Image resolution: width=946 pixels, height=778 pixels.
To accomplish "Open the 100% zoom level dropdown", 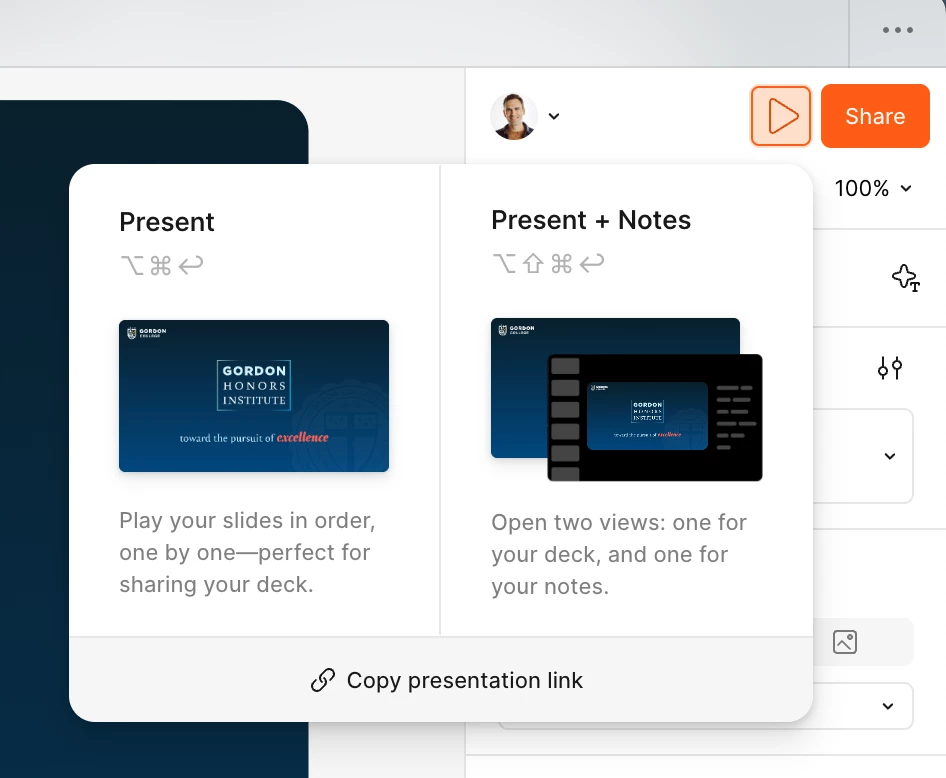I will tap(873, 188).
